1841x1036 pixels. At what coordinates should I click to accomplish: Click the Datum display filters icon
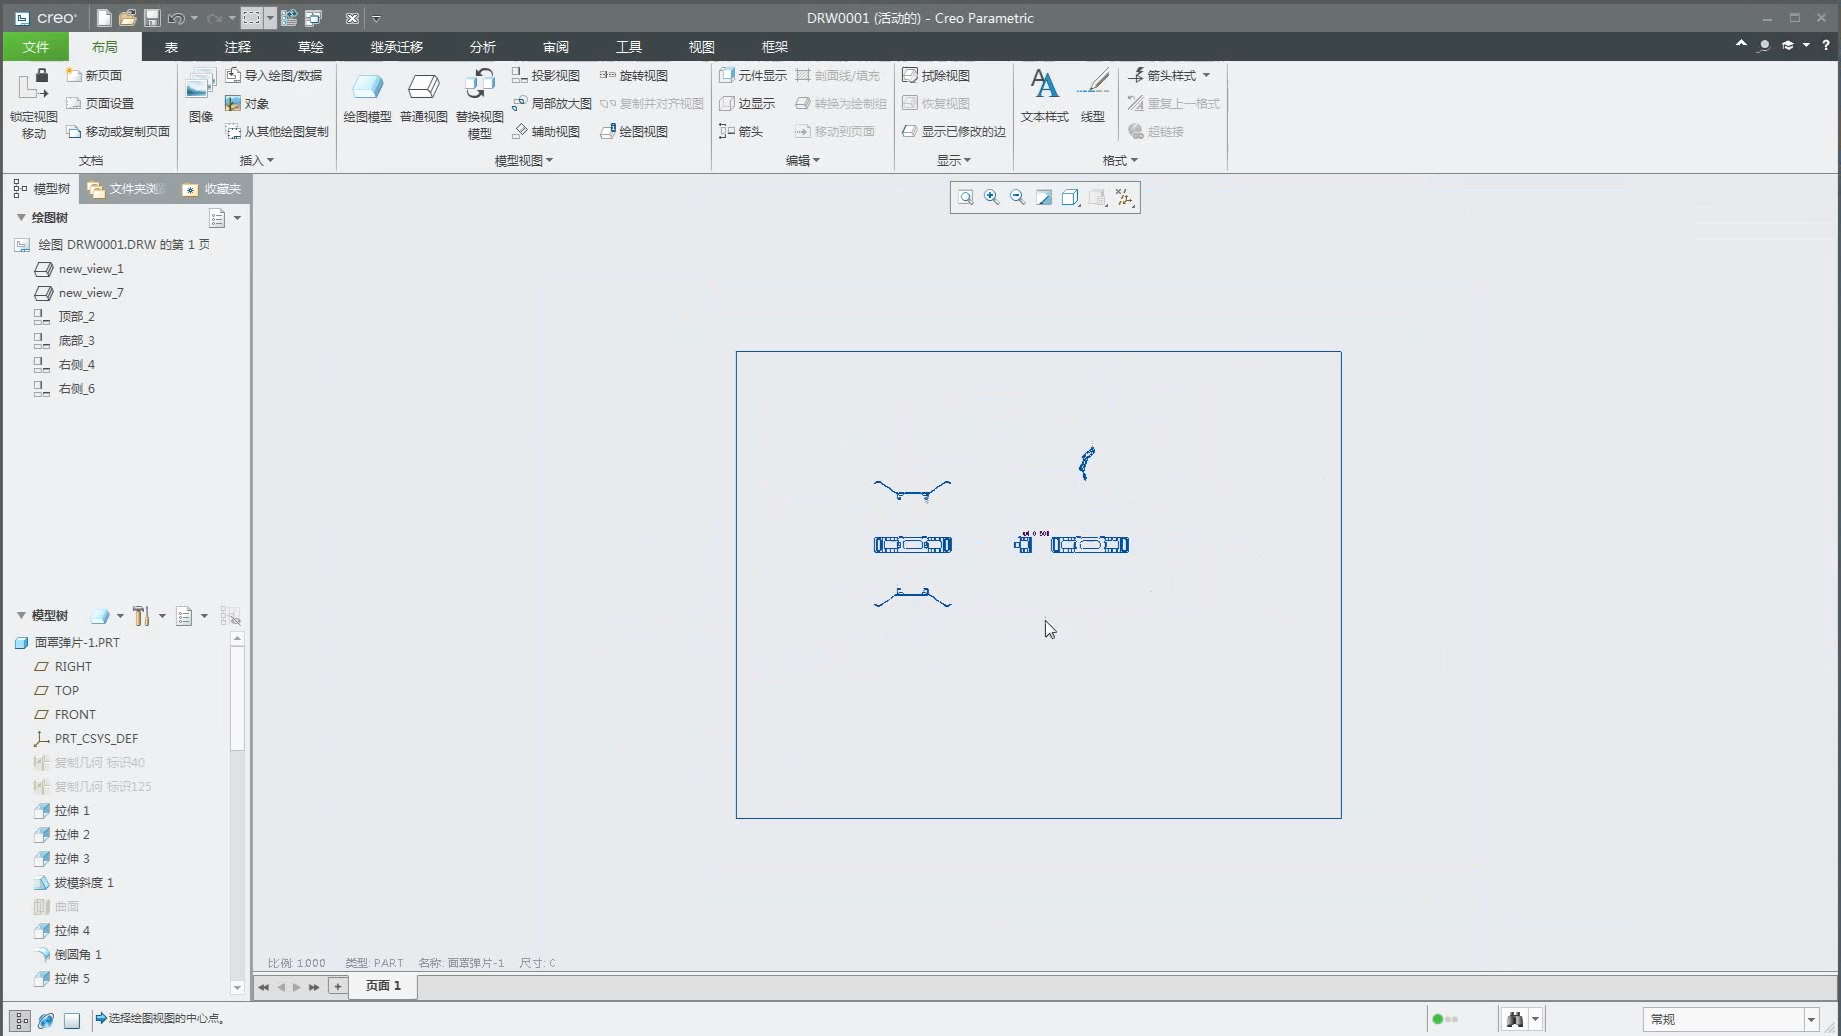point(1124,198)
